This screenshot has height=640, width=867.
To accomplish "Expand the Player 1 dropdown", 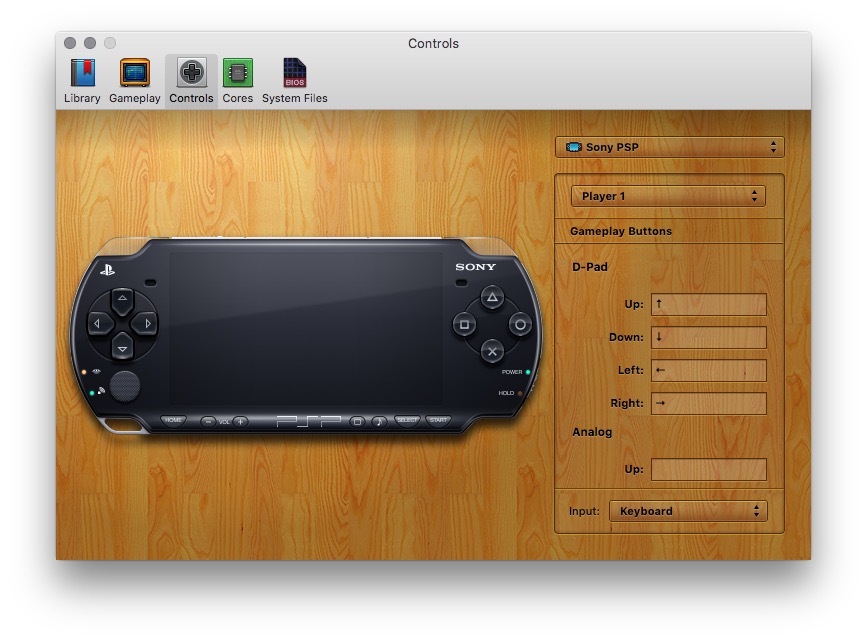I will (668, 196).
